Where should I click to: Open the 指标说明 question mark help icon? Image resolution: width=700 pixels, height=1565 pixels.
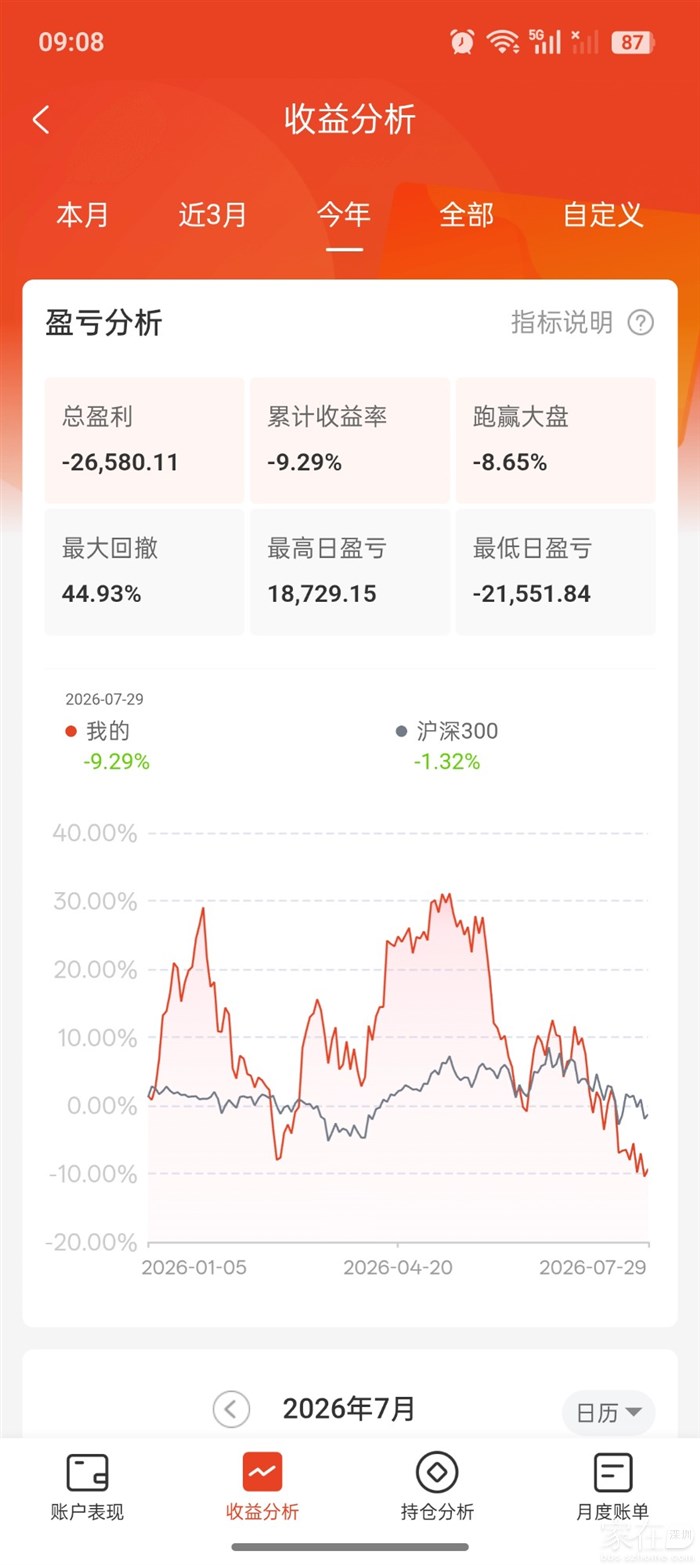[x=640, y=322]
